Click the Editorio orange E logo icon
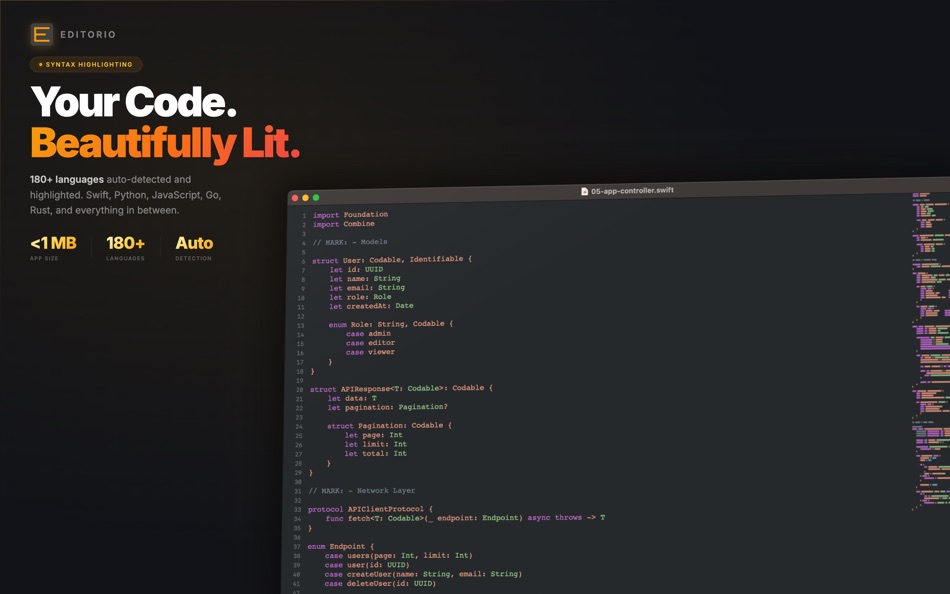The width and height of the screenshot is (950, 594). [41, 35]
